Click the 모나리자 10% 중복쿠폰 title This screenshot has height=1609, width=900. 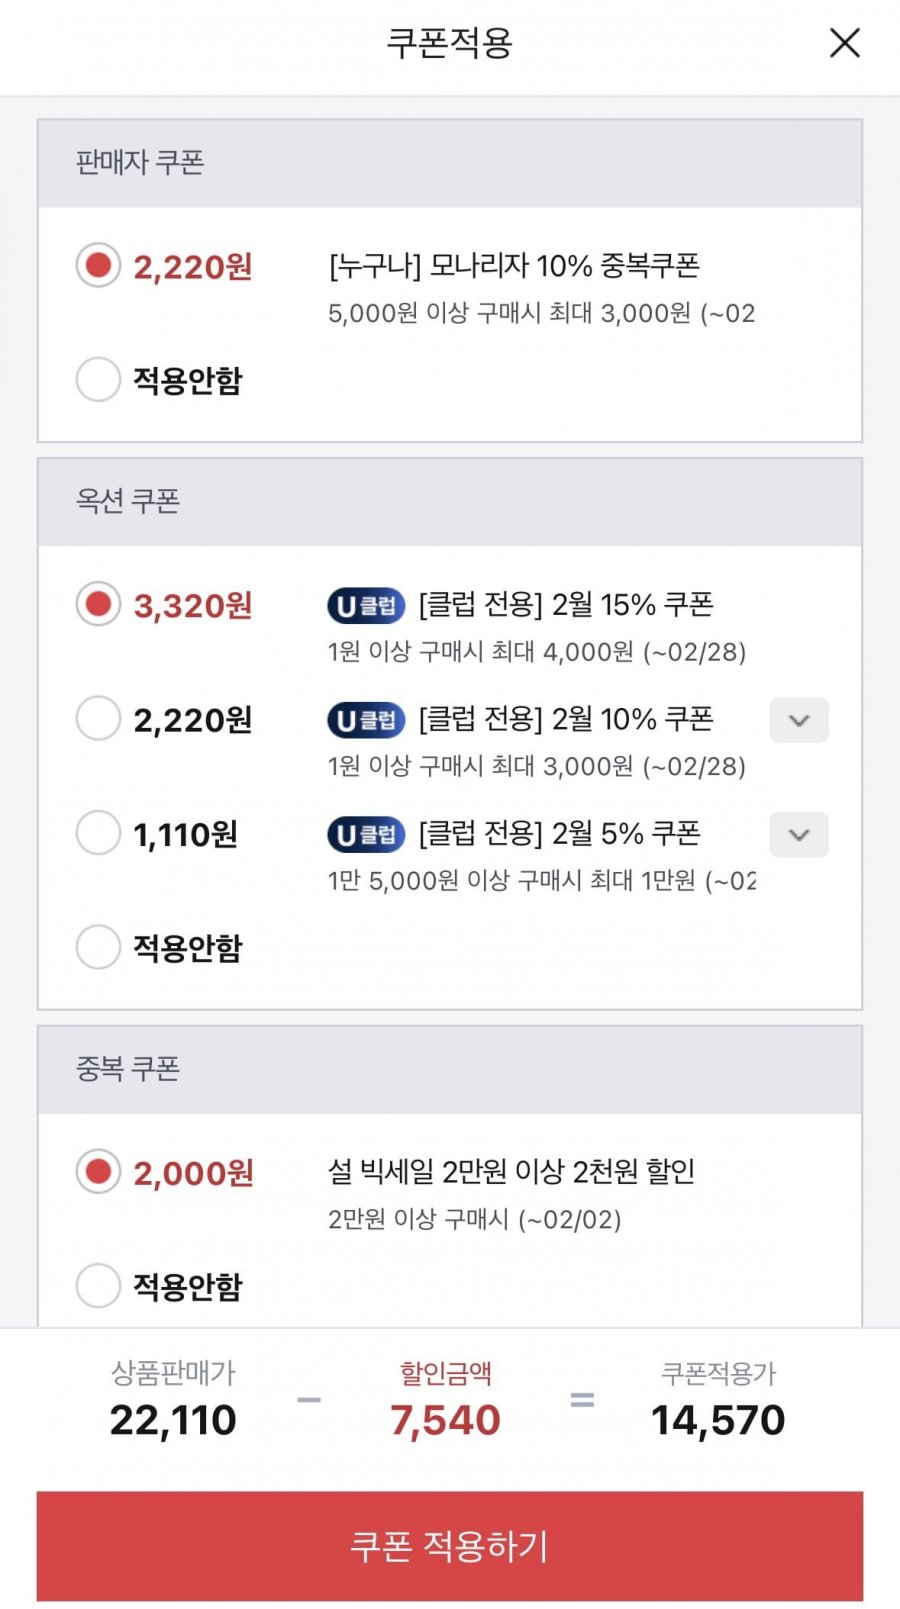point(514,266)
